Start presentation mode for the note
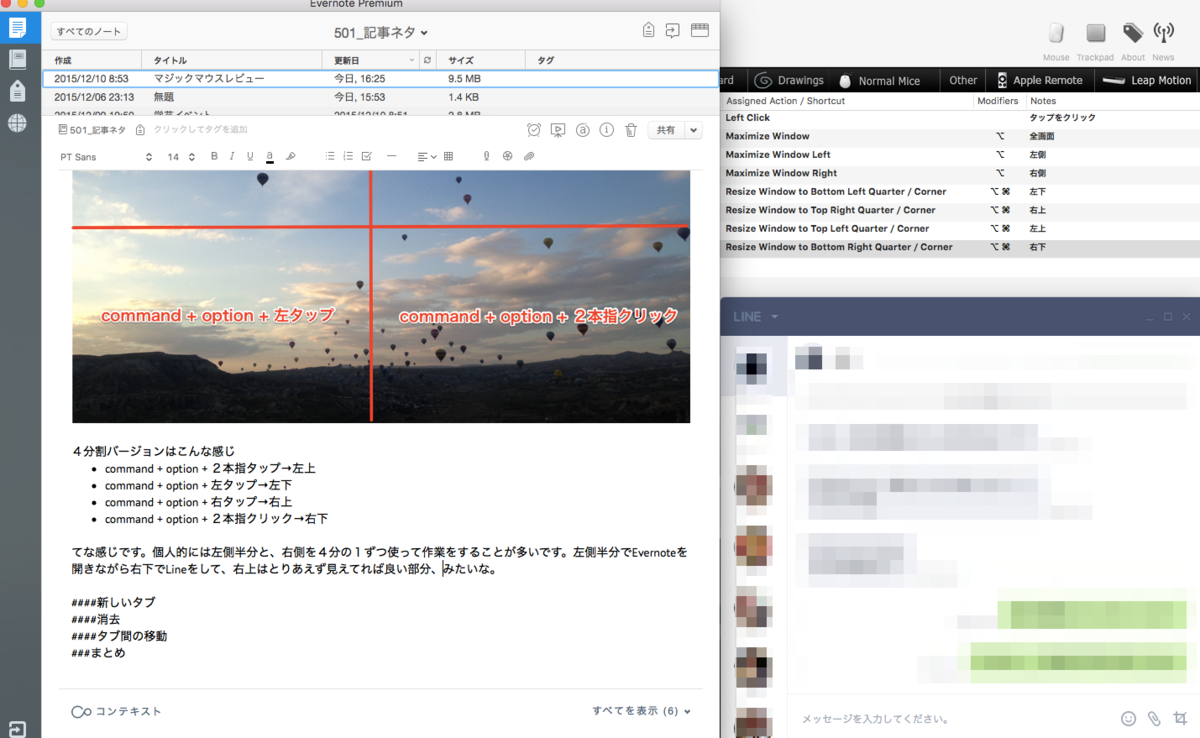 pyautogui.click(x=558, y=130)
